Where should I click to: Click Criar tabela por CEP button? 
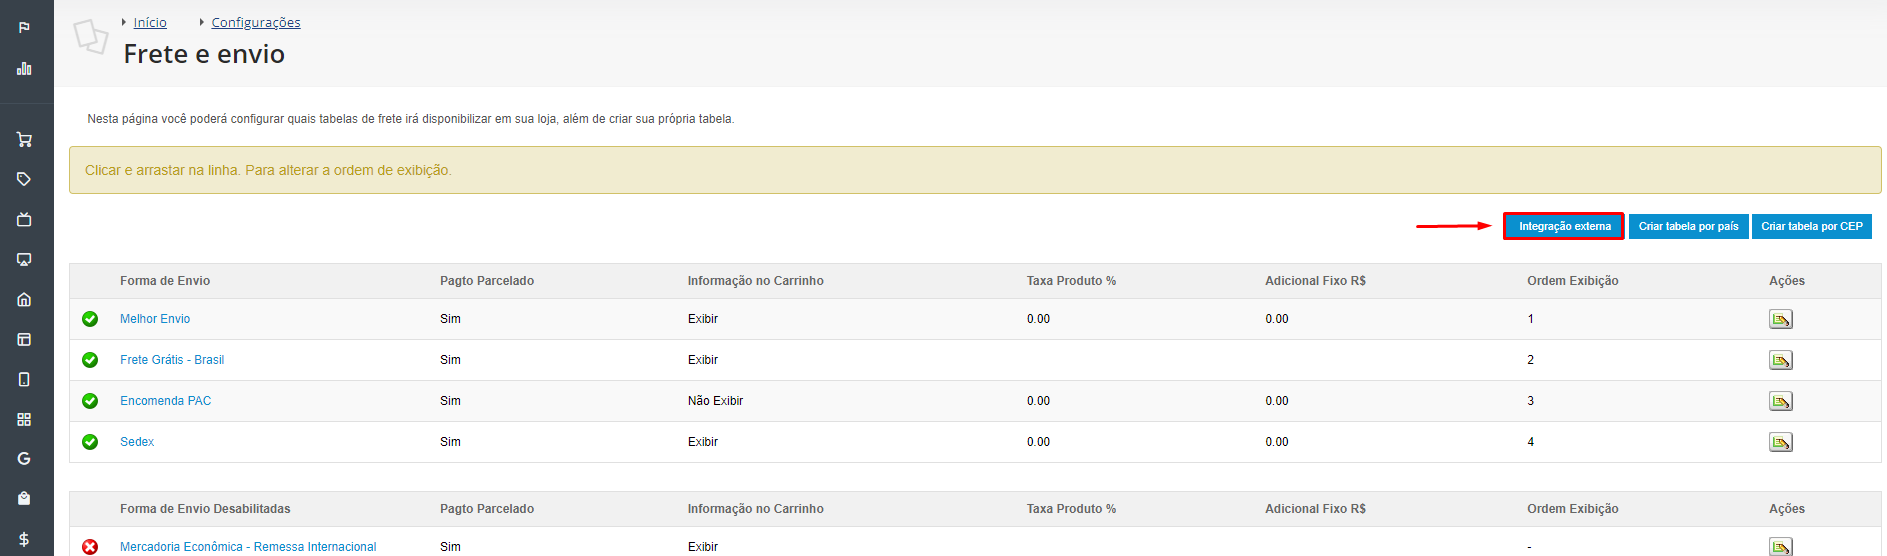[1811, 226]
